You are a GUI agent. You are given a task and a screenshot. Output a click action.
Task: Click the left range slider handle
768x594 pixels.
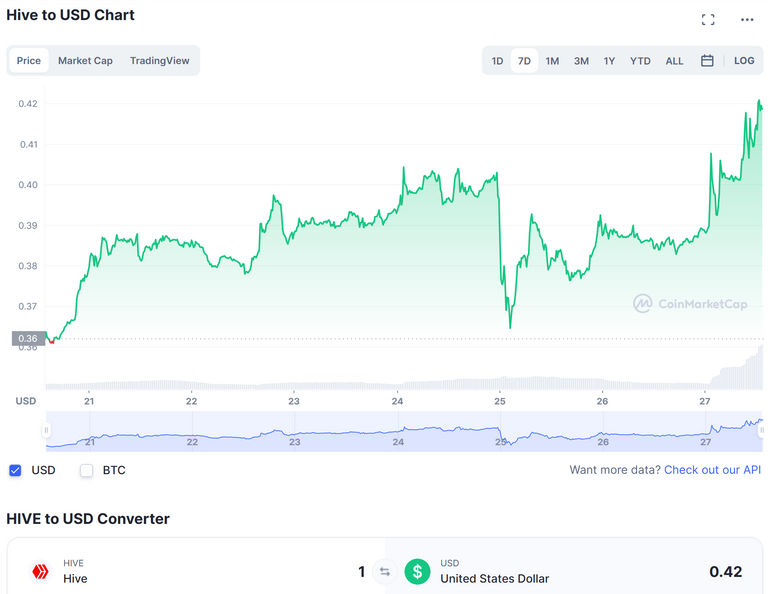[46, 430]
